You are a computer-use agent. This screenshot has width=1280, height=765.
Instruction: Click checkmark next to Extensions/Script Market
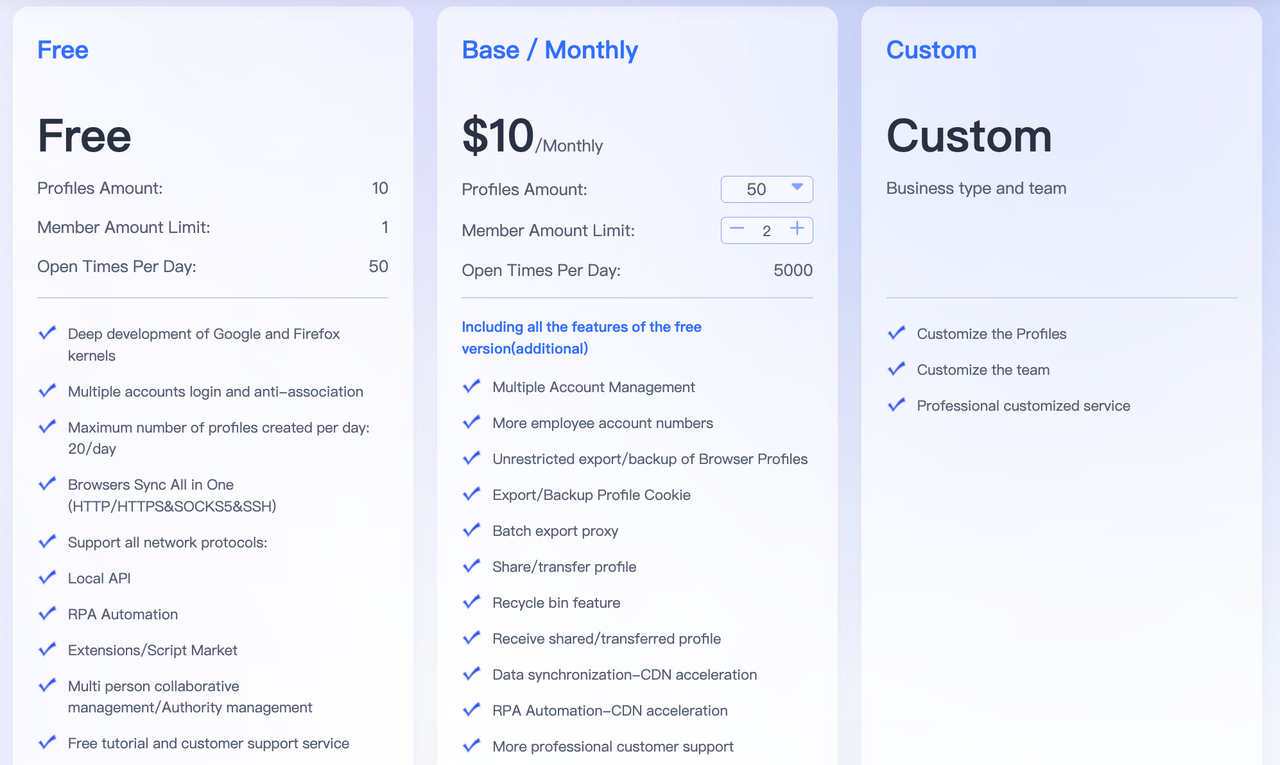click(47, 650)
